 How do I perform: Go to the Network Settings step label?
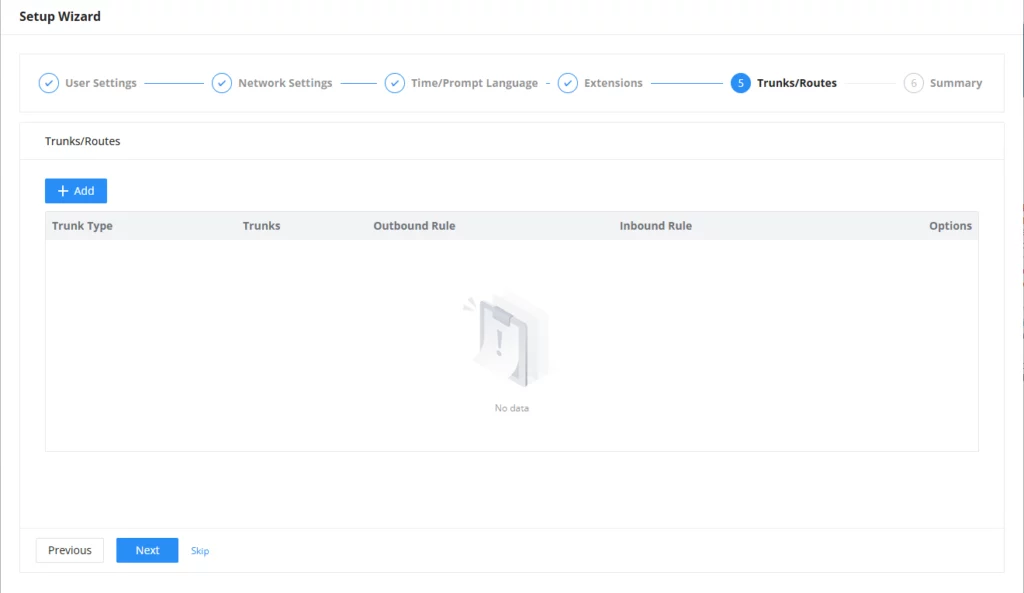(285, 83)
